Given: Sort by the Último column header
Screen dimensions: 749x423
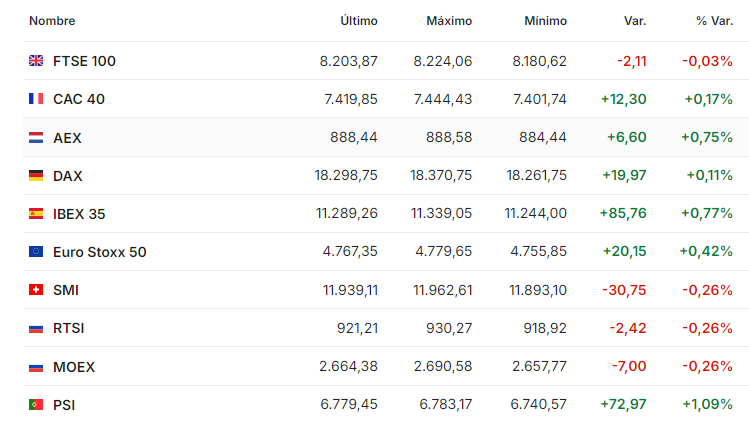Looking at the screenshot, I should pos(359,21).
